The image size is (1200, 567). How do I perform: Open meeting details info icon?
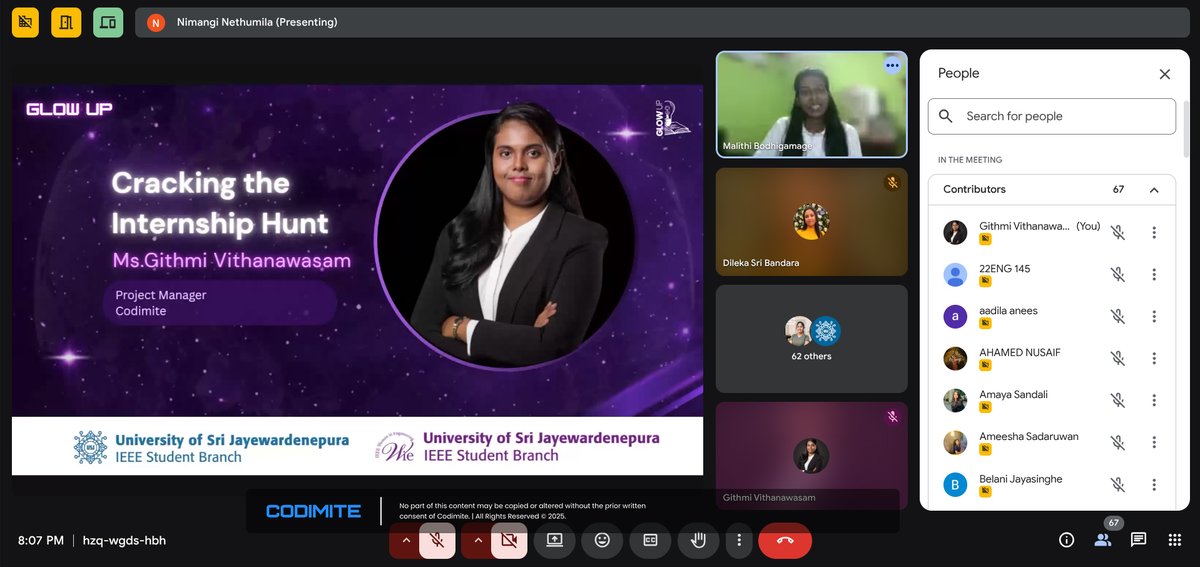pos(1067,540)
